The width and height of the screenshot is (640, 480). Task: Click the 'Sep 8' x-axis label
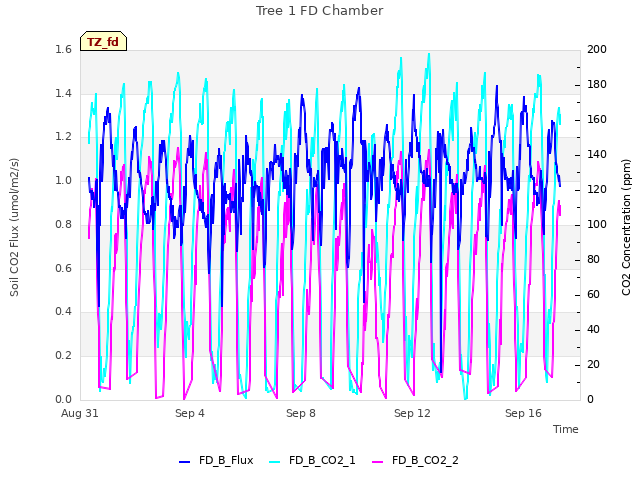301,413
